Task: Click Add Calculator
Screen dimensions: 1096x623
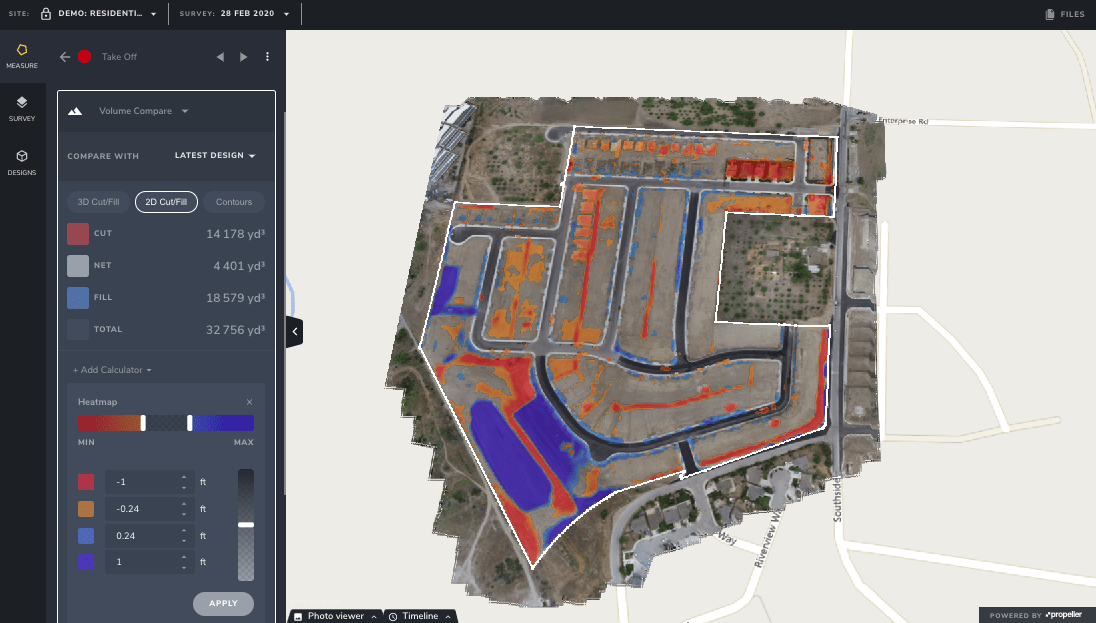Action: point(112,370)
